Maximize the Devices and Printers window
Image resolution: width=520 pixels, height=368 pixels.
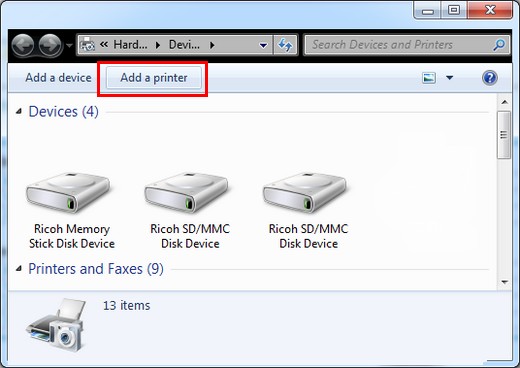(x=454, y=11)
